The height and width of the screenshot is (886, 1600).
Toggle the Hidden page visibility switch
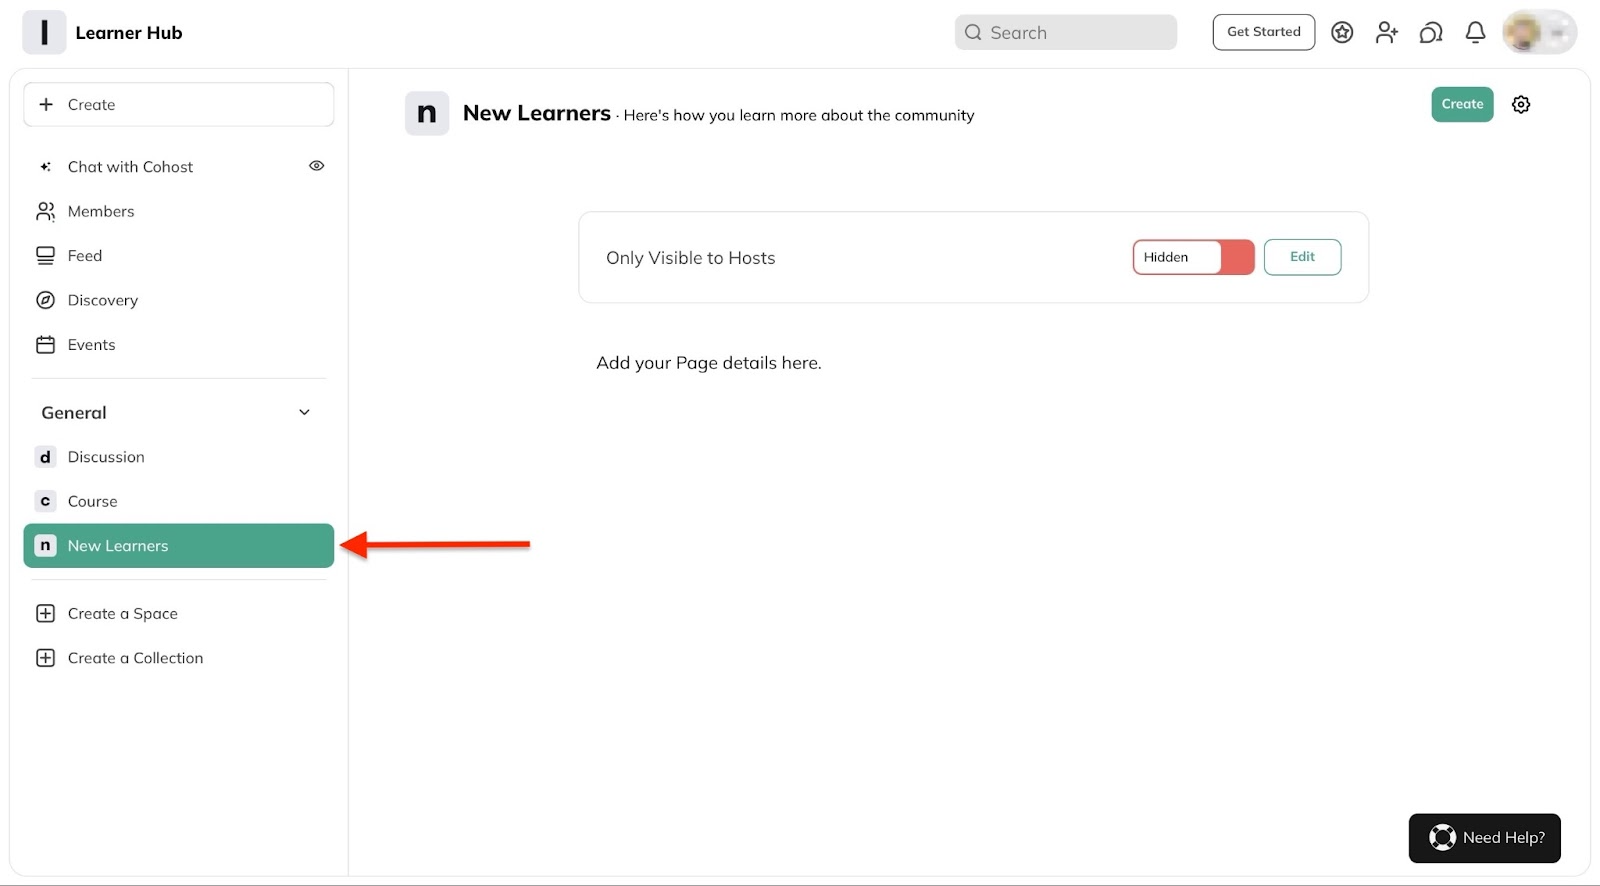[1193, 257]
